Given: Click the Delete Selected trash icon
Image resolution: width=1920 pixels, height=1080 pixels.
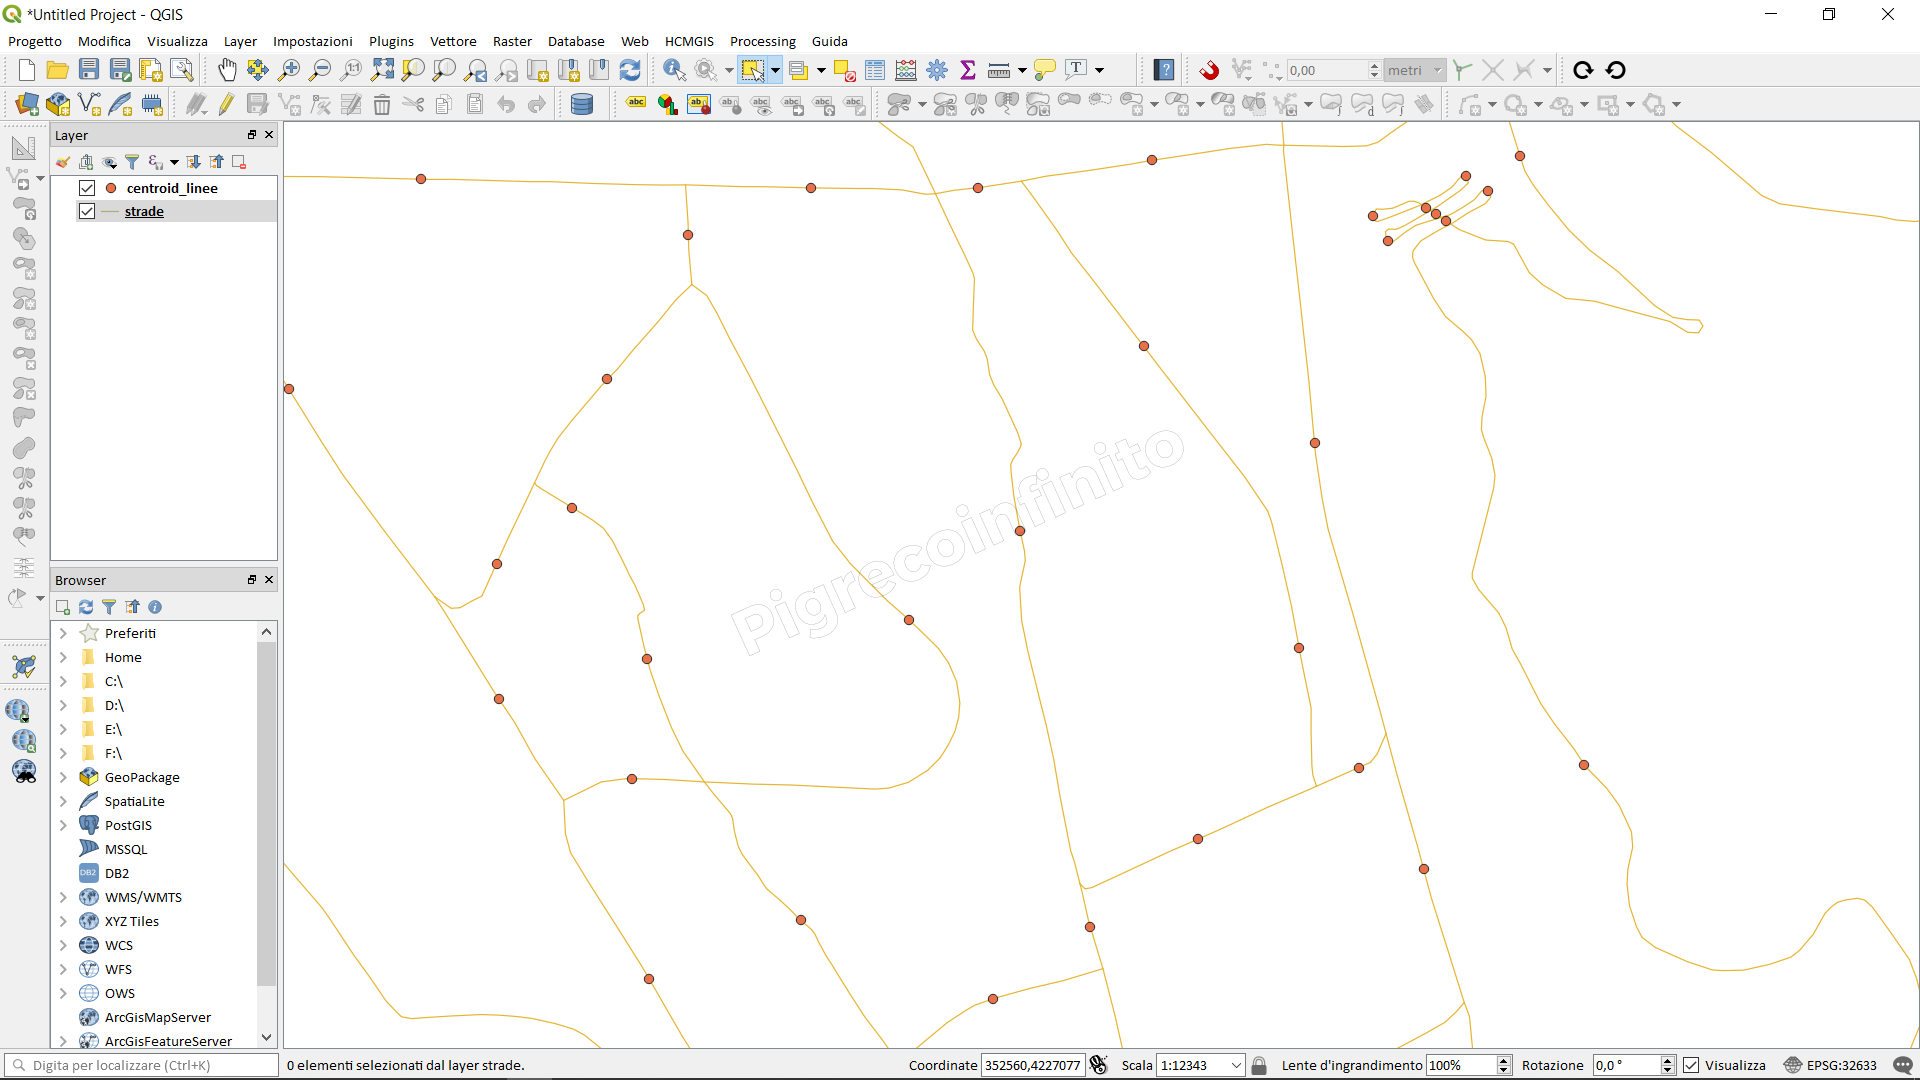Looking at the screenshot, I should tap(382, 104).
